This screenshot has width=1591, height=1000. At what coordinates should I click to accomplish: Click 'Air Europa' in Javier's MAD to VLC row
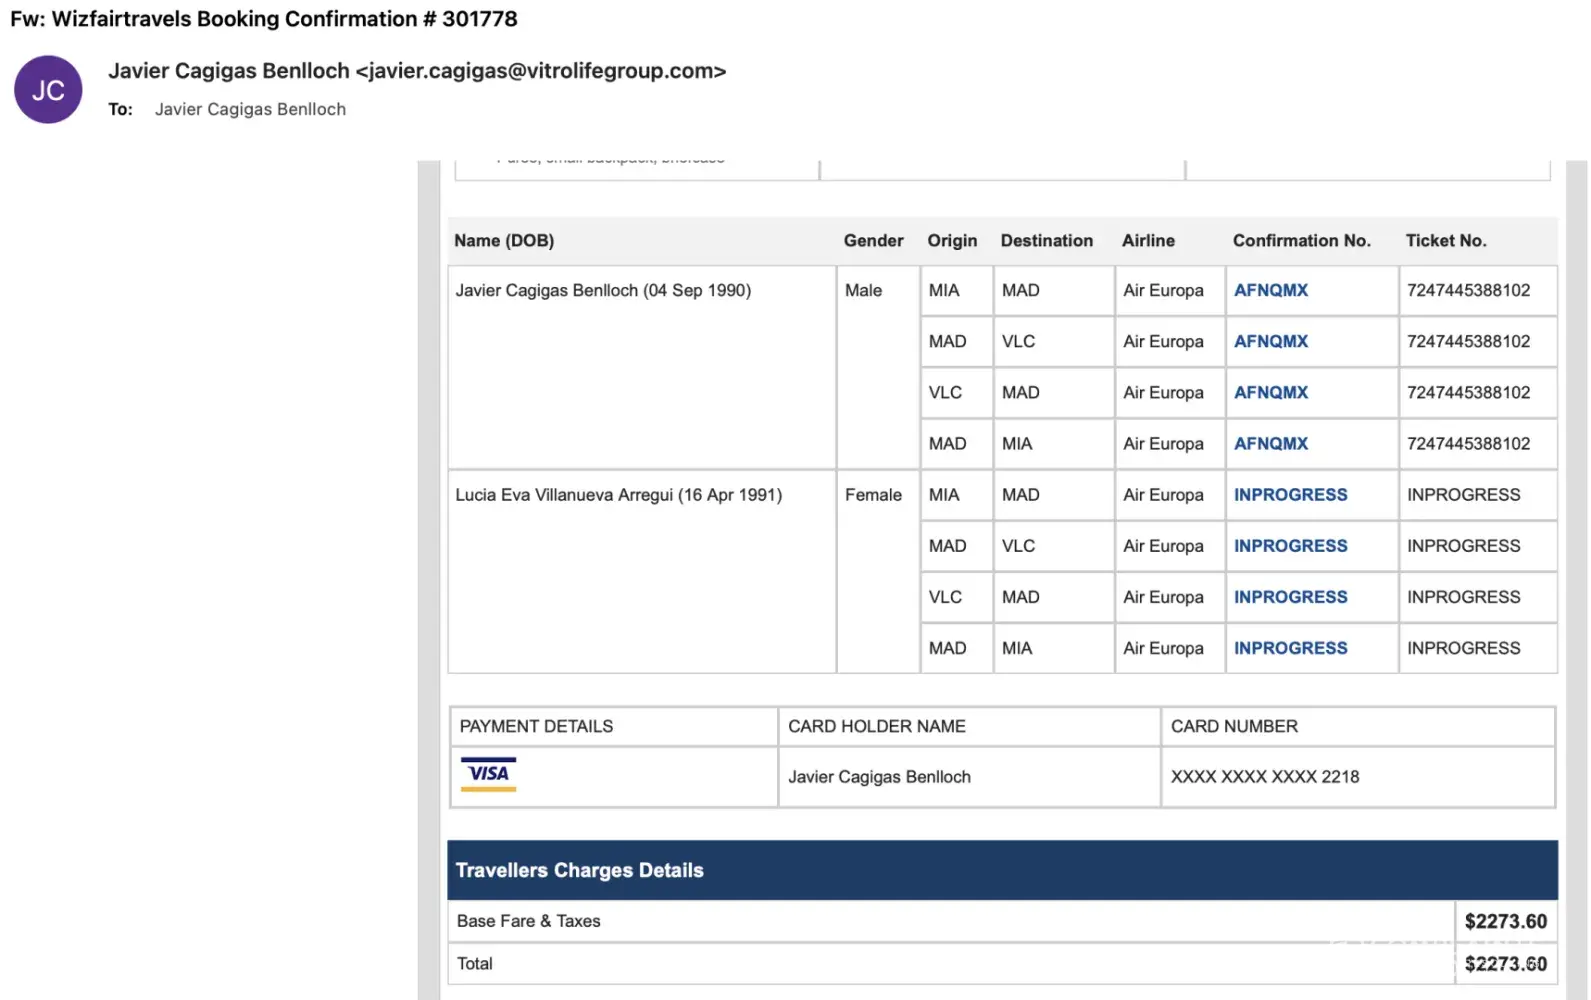[1163, 341]
